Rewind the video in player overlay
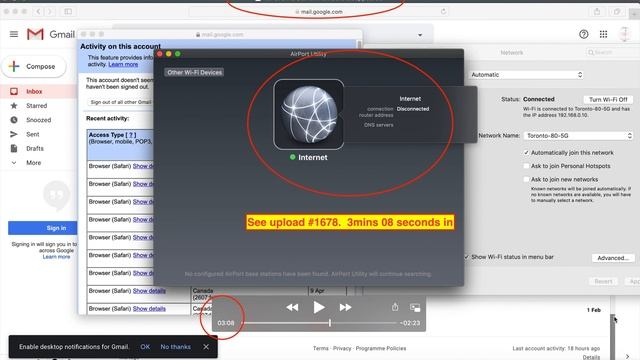640x360 pixels. click(292, 307)
